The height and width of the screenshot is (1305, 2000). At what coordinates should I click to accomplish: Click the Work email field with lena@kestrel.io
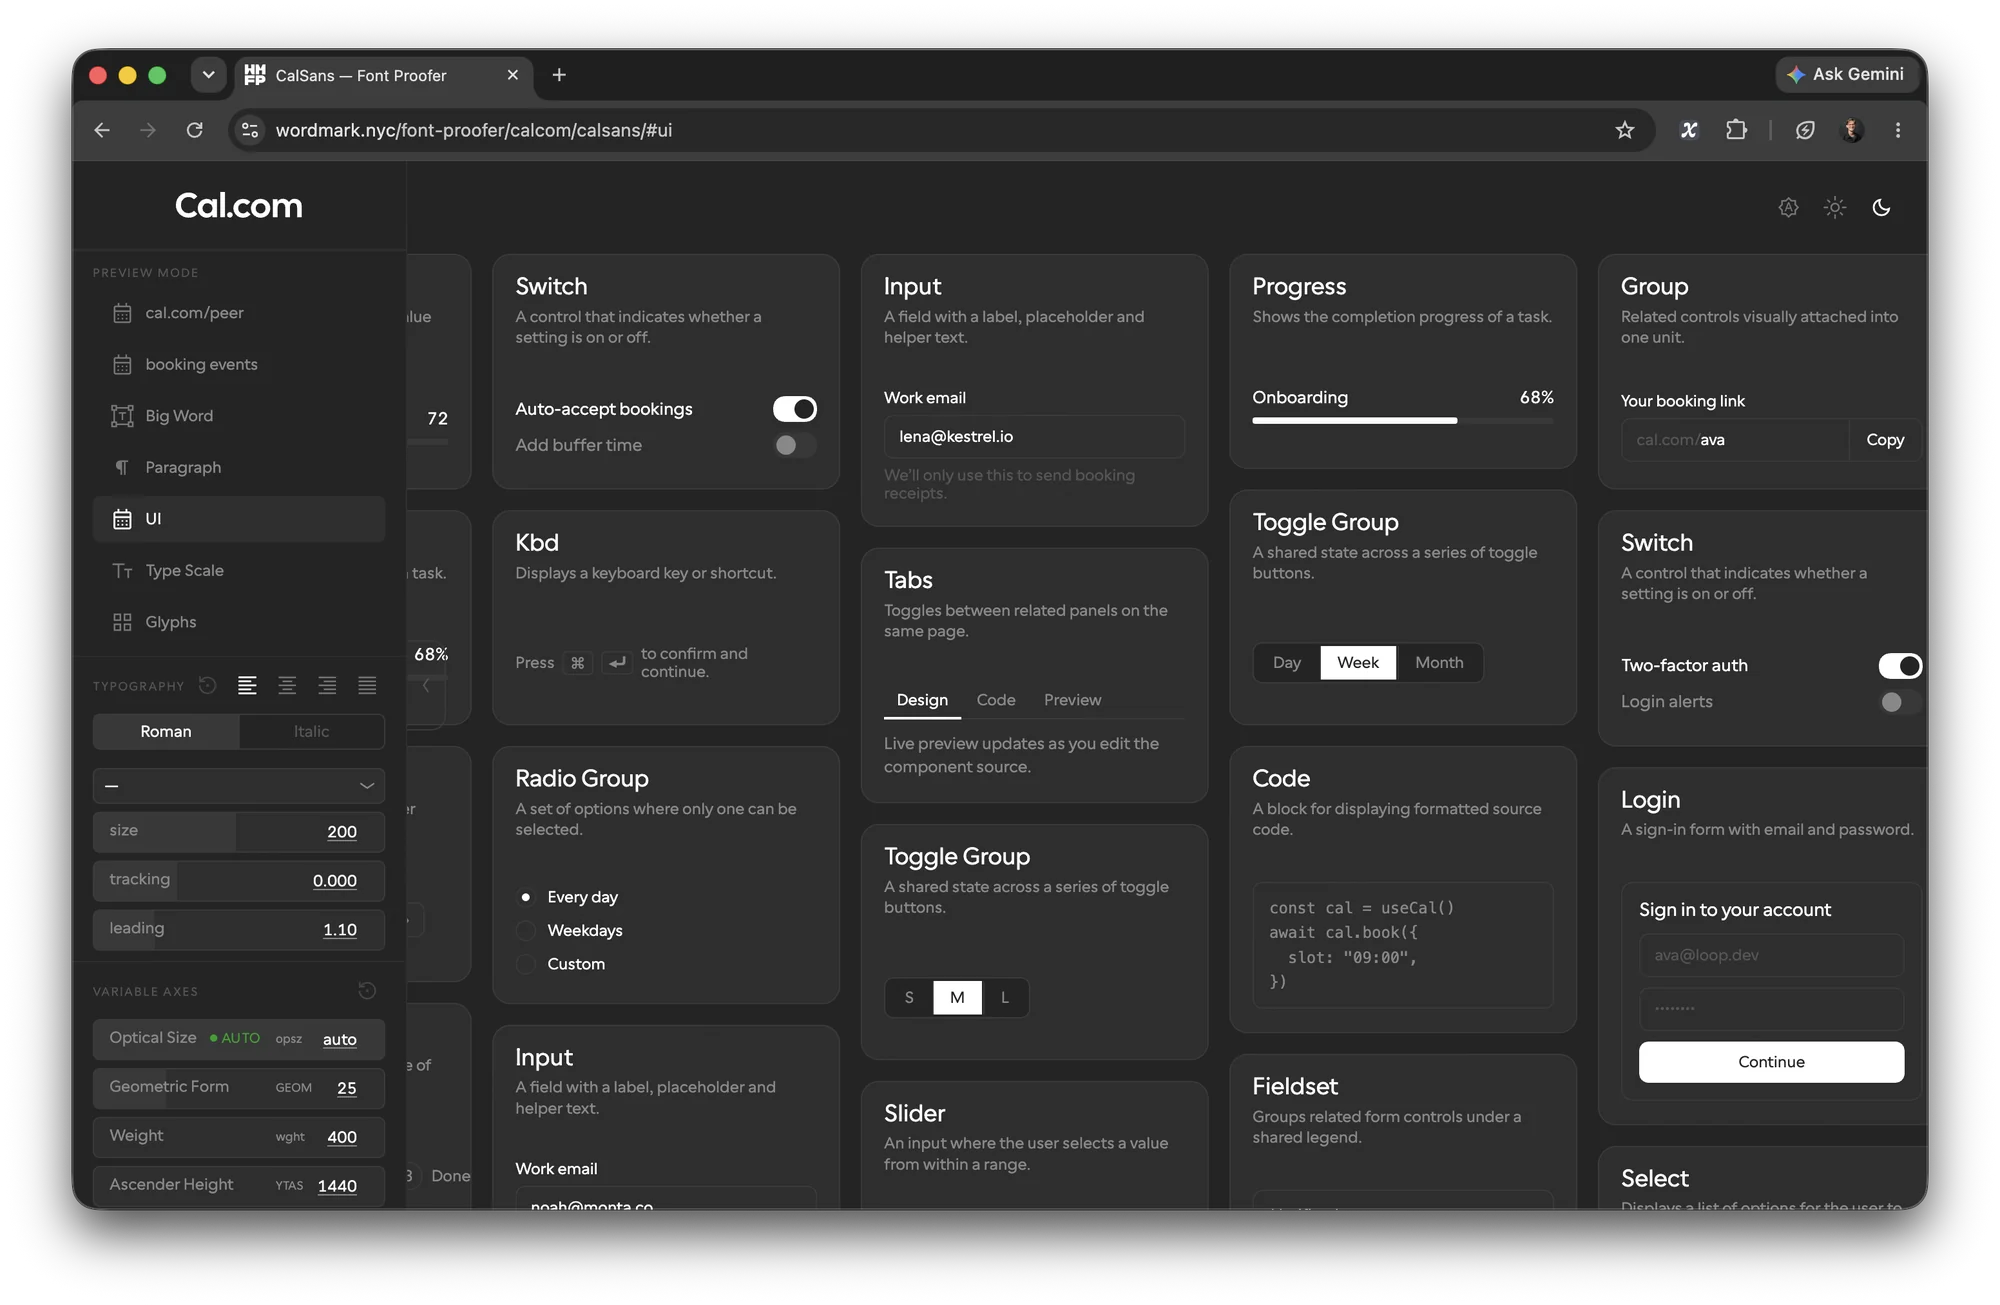1034,437
